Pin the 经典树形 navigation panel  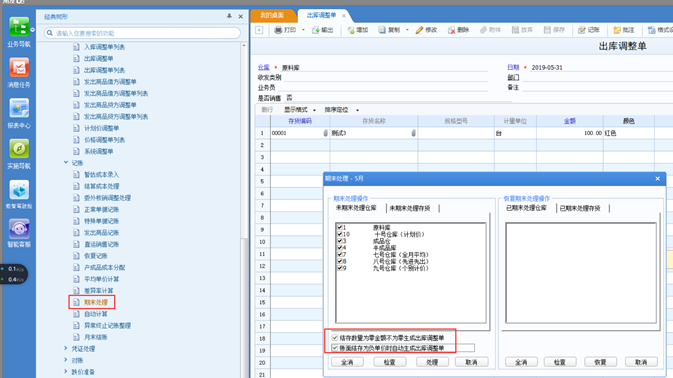click(x=229, y=16)
